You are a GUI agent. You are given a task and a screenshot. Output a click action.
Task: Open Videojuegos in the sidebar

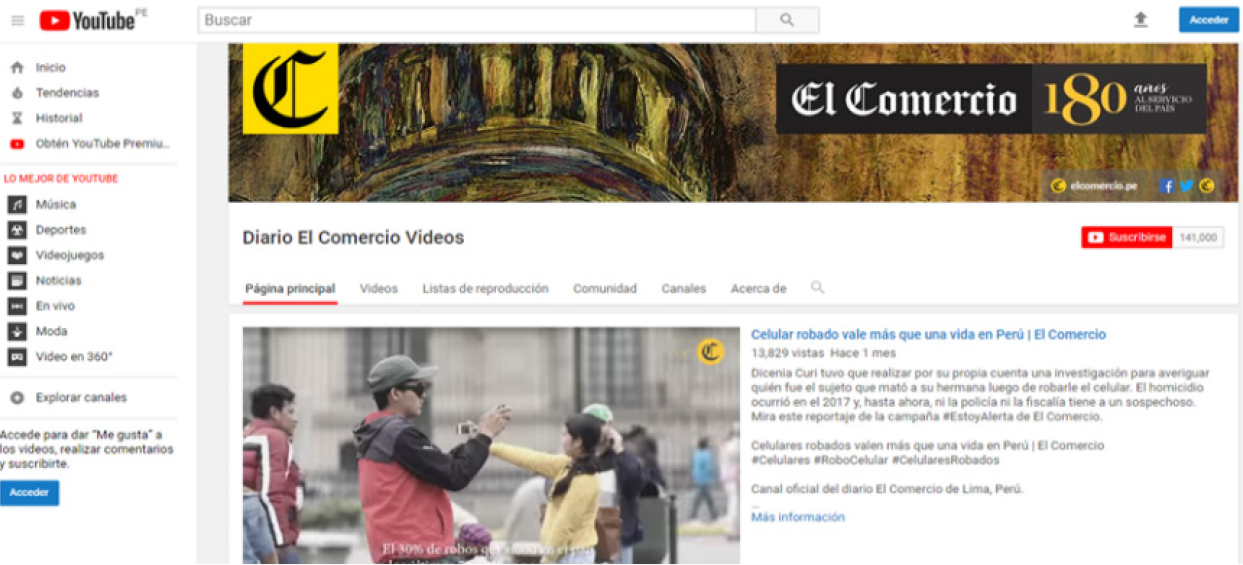tap(70, 255)
